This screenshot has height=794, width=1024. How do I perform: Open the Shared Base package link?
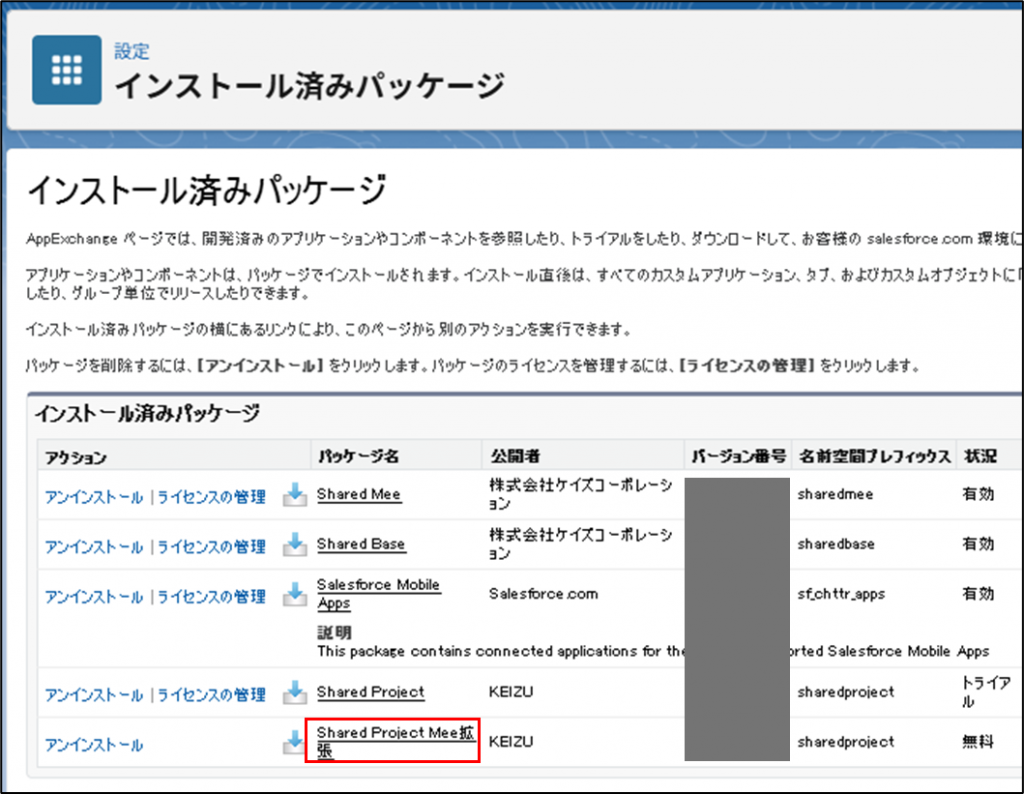[x=360, y=544]
